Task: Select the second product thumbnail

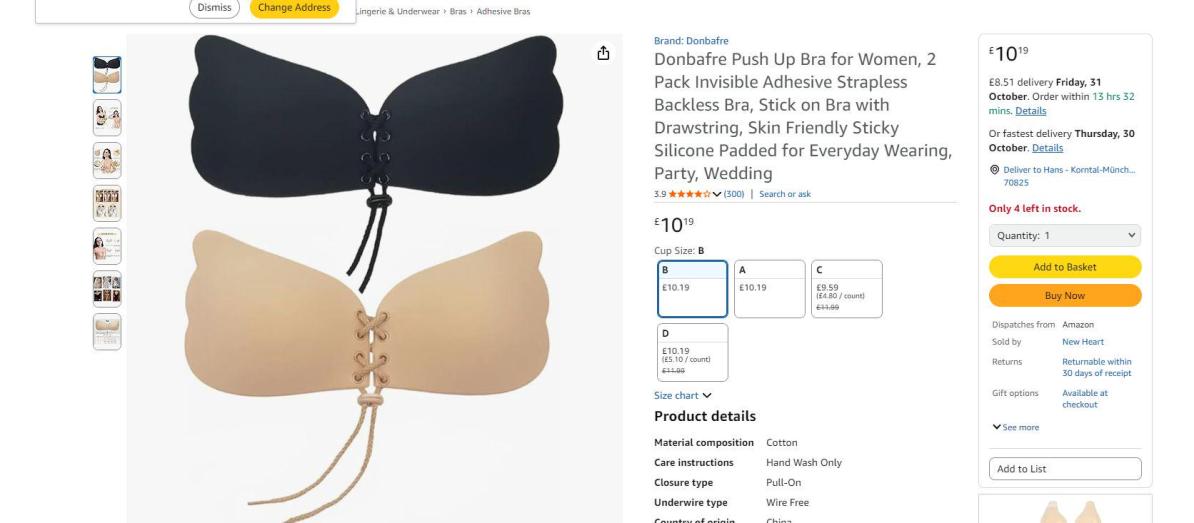Action: pos(107,118)
